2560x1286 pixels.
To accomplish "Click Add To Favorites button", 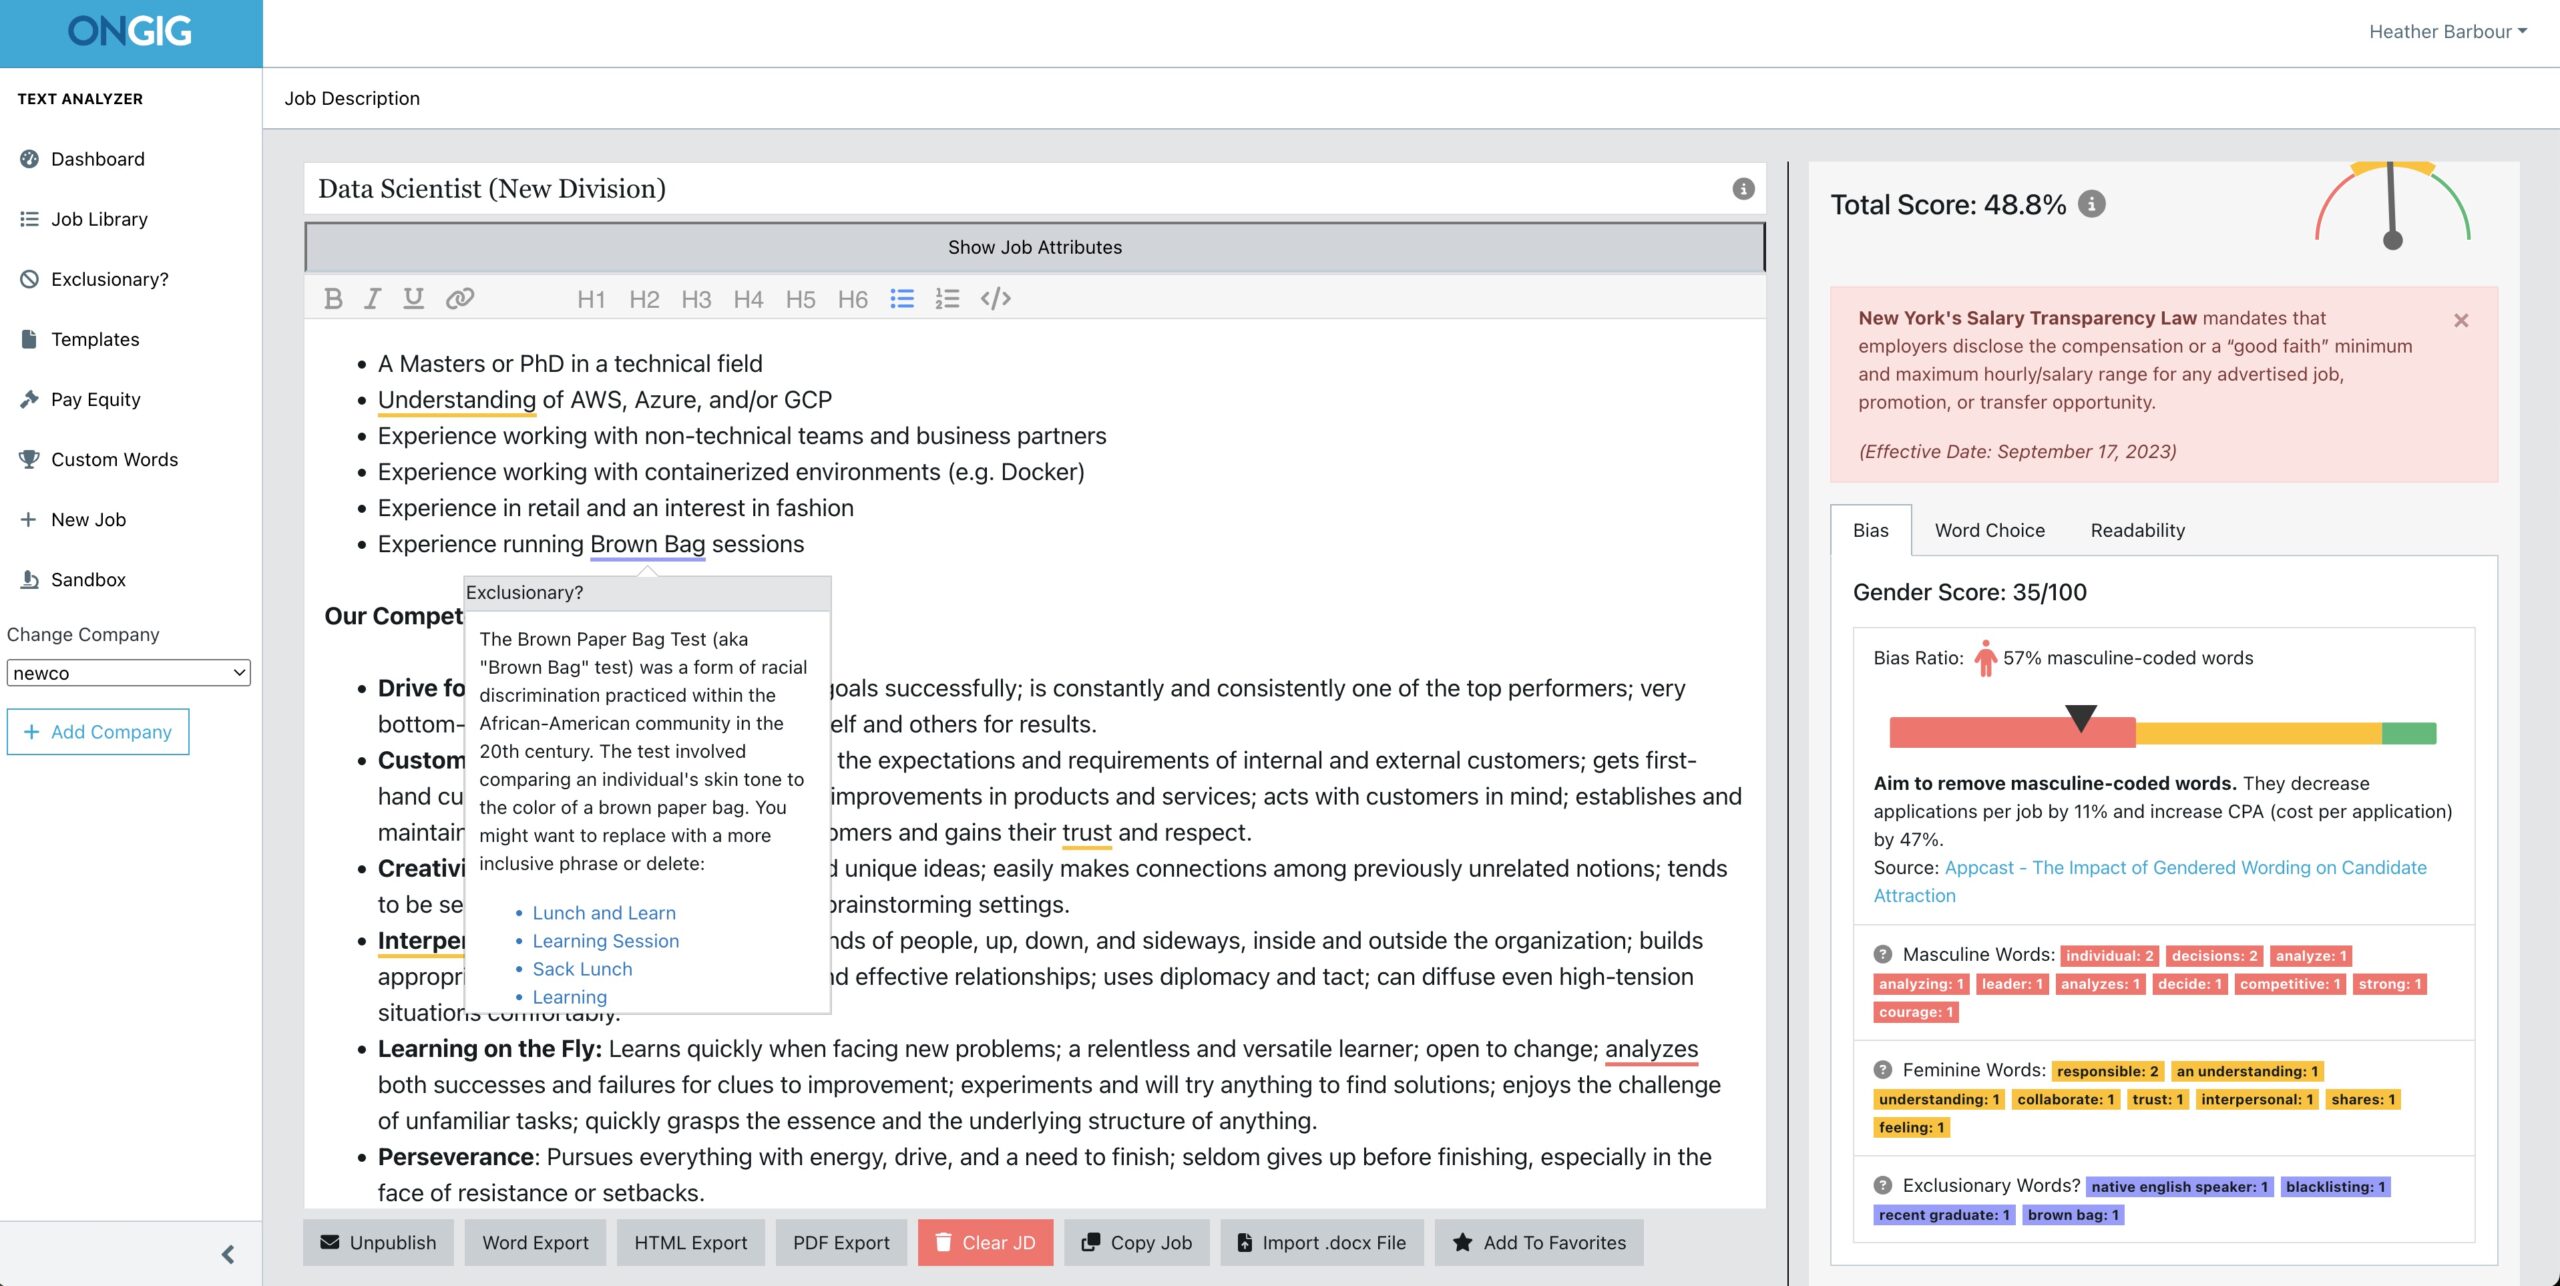I will click(x=1539, y=1242).
